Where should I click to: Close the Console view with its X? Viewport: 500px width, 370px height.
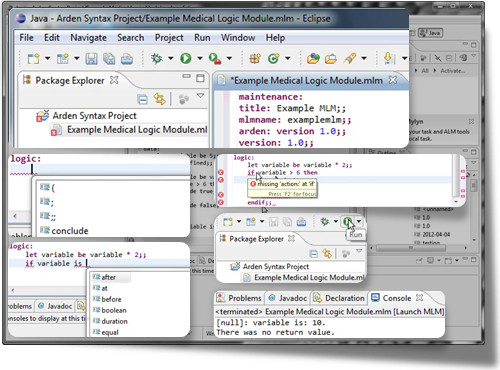coord(419,297)
